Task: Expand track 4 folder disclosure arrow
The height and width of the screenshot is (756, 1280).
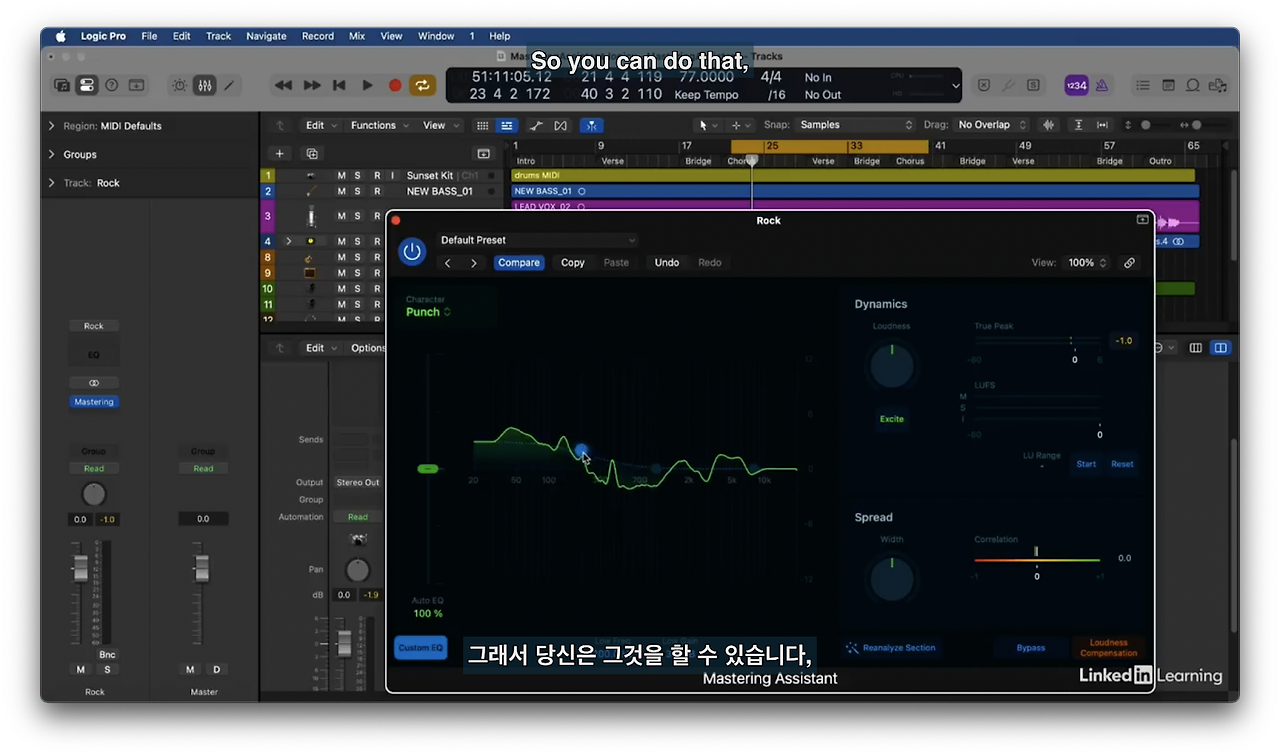Action: [x=288, y=241]
